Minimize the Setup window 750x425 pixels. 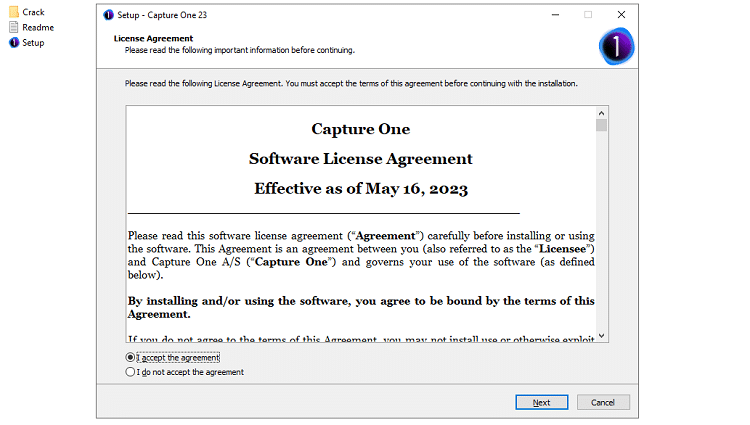pyautogui.click(x=555, y=15)
